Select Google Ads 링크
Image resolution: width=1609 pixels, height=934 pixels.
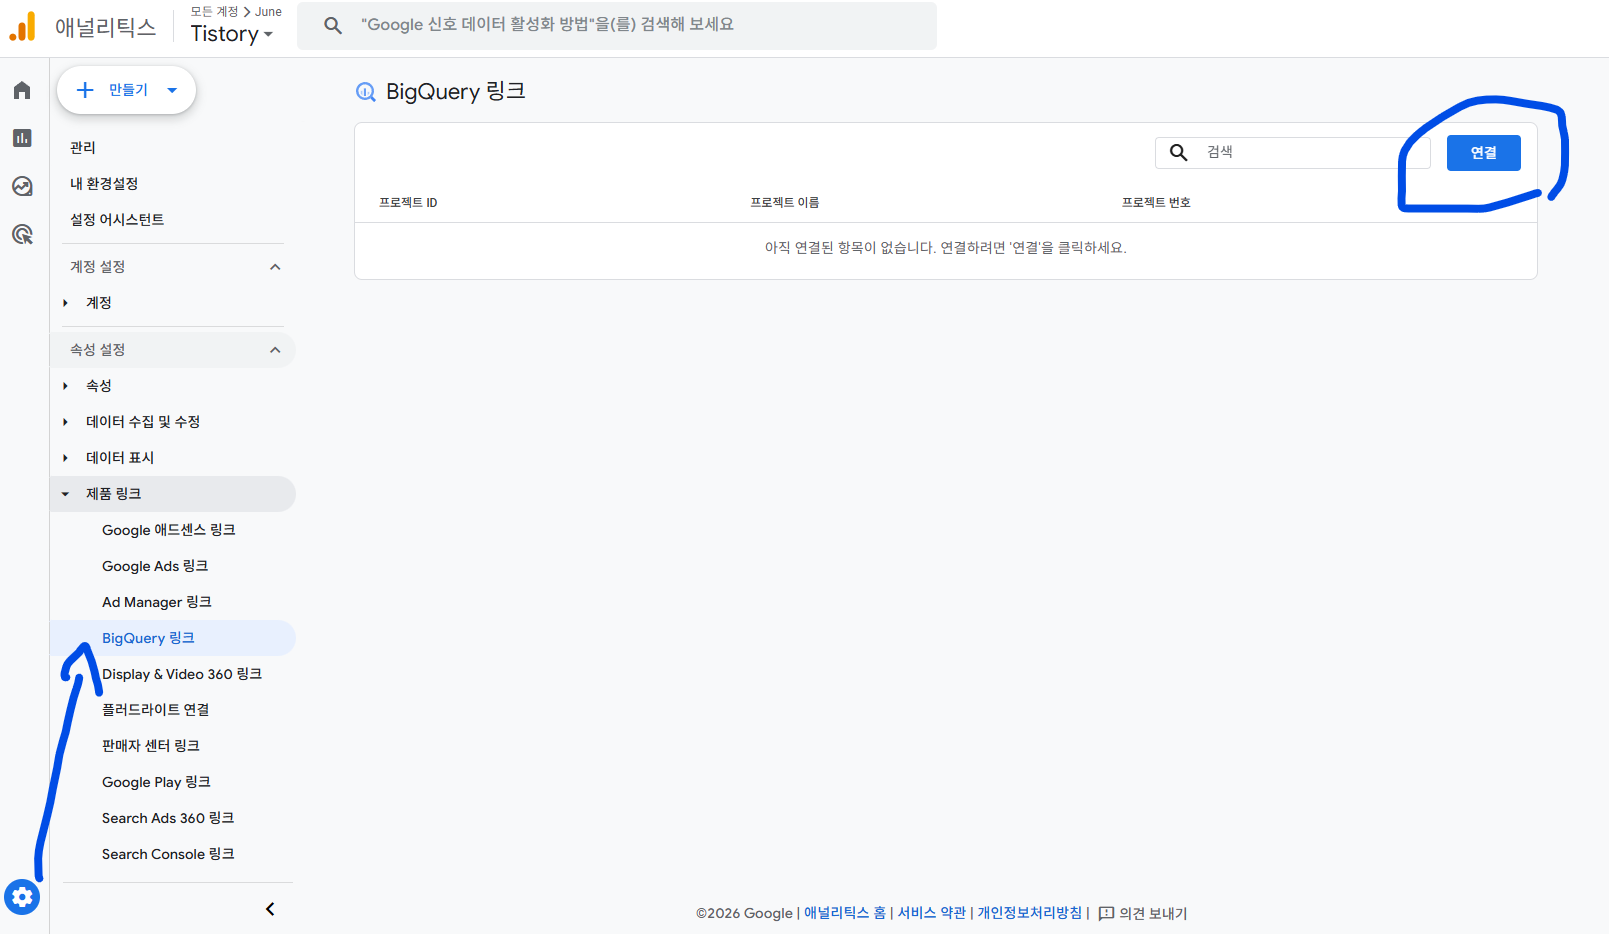tap(155, 566)
